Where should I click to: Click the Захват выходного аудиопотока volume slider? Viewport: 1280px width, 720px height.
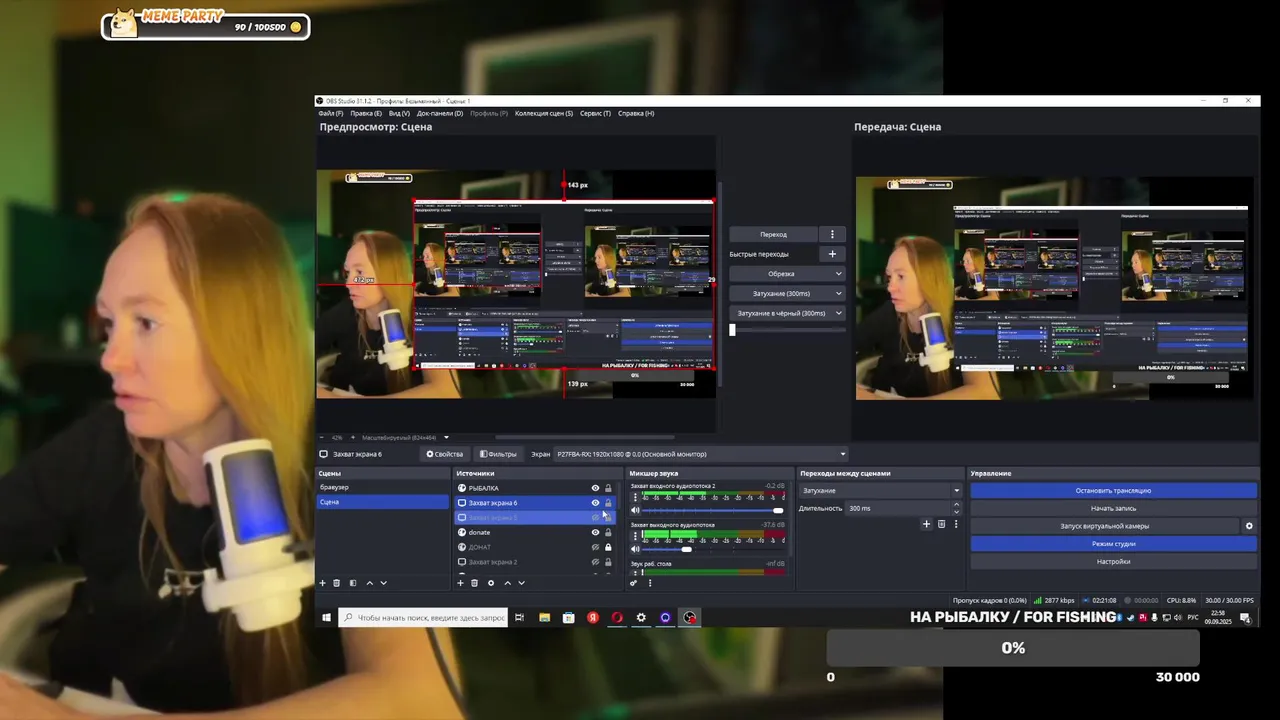pyautogui.click(x=714, y=548)
